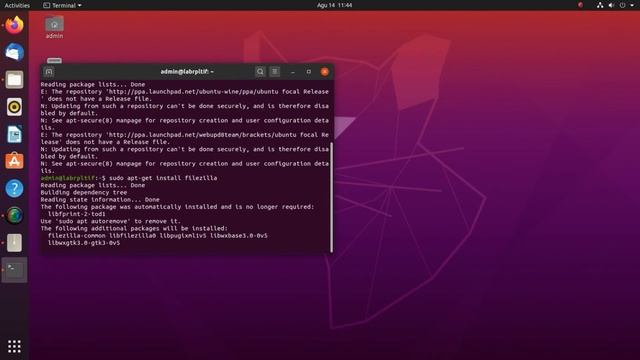Open the clock and calendar at Agu 14 11:44
The image size is (640, 360).
pos(334,5)
